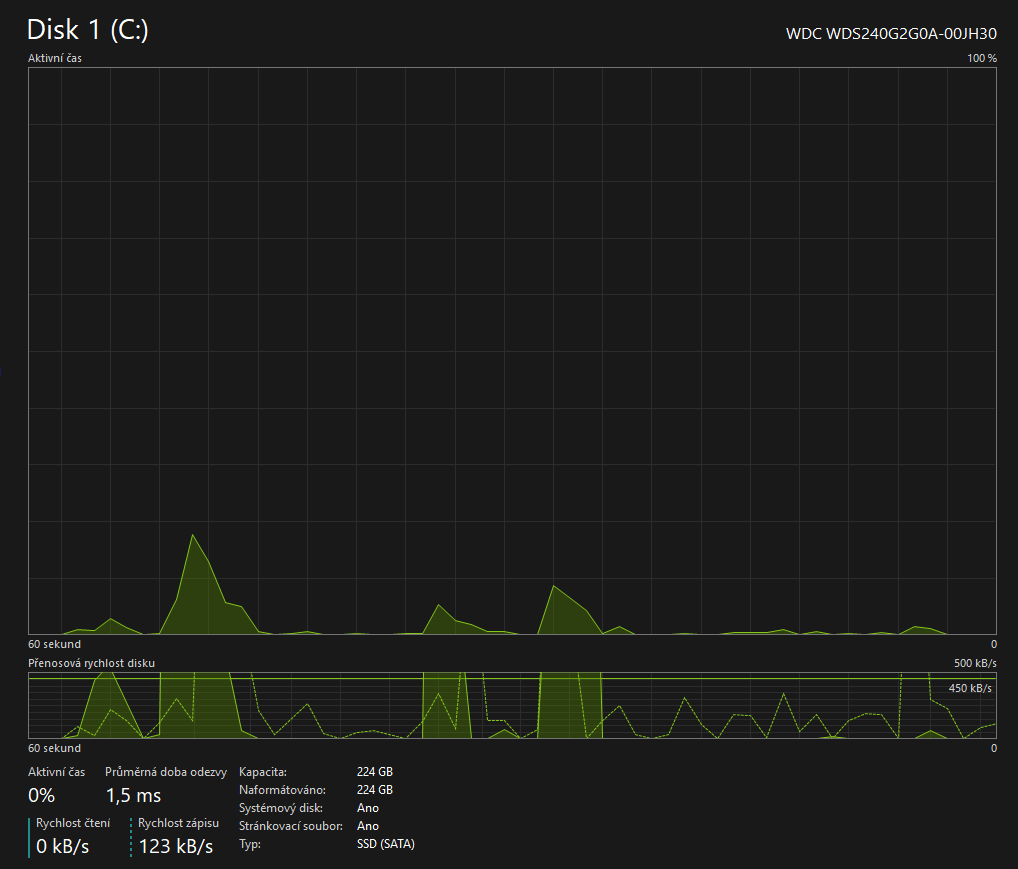Click the large active time graph

[512, 350]
